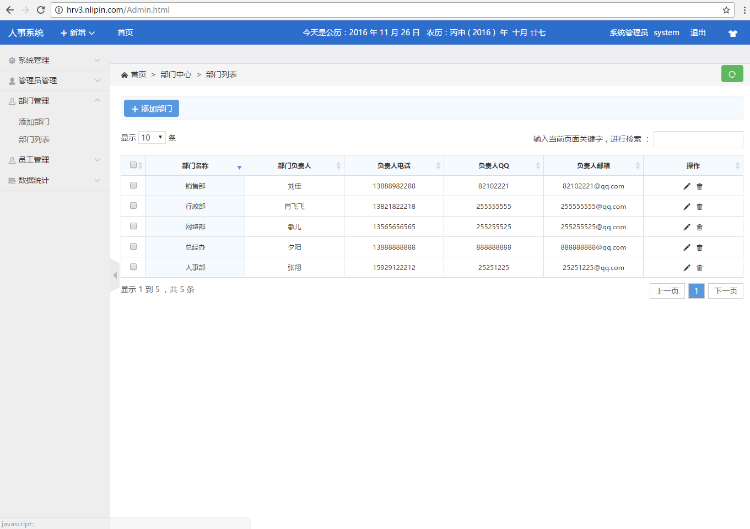Collapse the sidebar with the arrow handle

(x=115, y=275)
